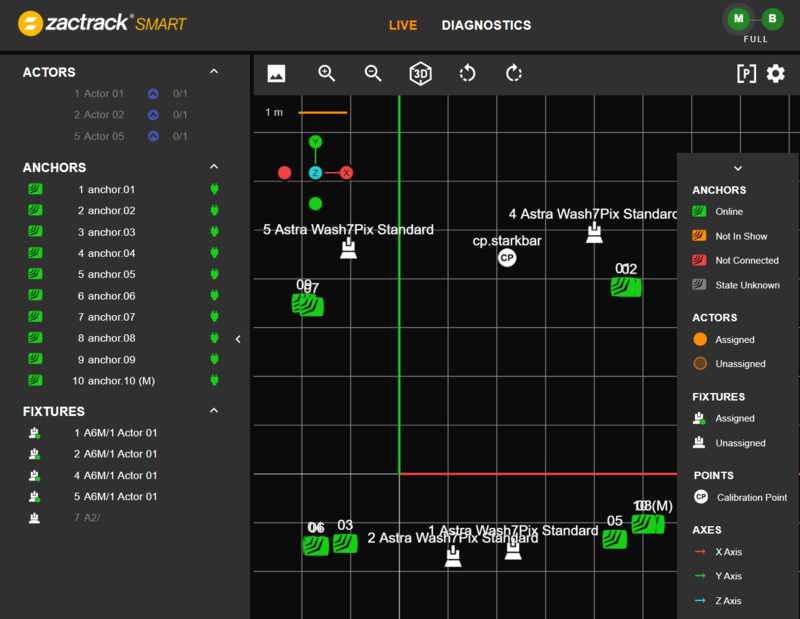Screen dimensions: 800x619
Task: Click the B backup status indicator
Action: coord(772,19)
